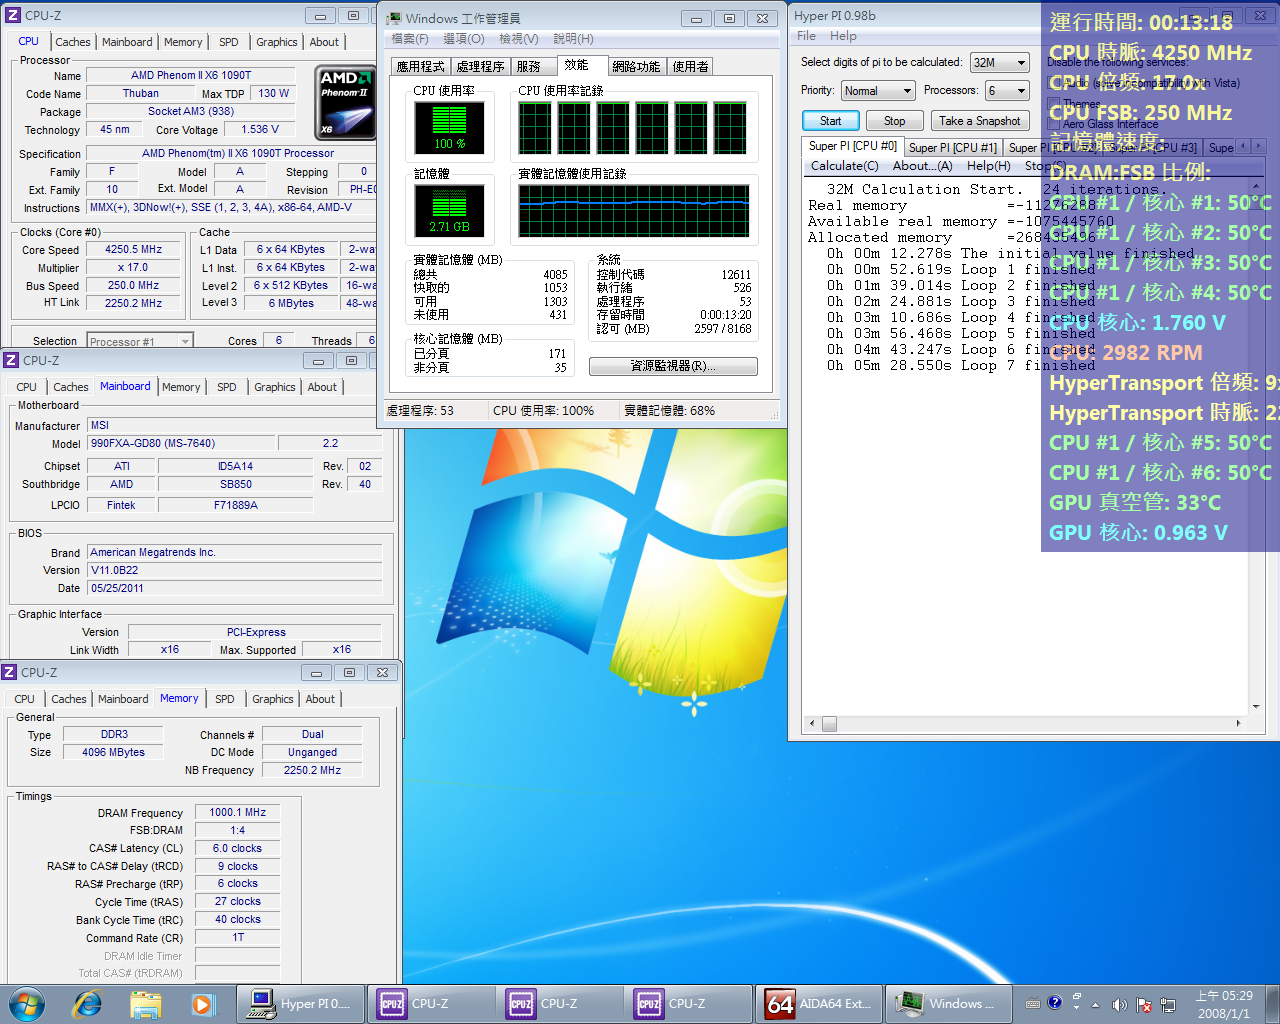Viewport: 1280px width, 1024px height.
Task: Toggle the Themes service checkbox in Hyper PI
Action: tap(1054, 104)
